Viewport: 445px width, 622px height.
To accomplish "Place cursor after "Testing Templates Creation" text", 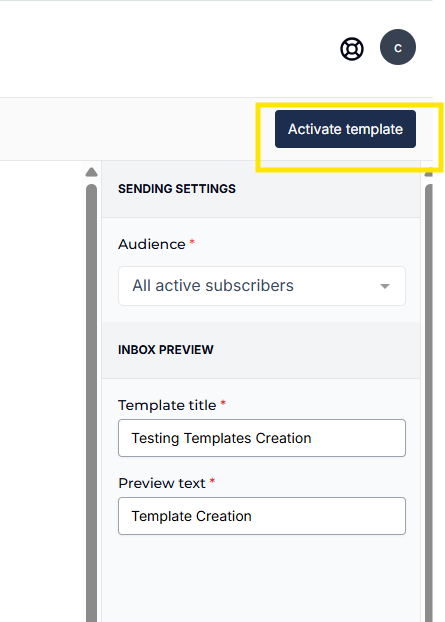I will coord(313,438).
